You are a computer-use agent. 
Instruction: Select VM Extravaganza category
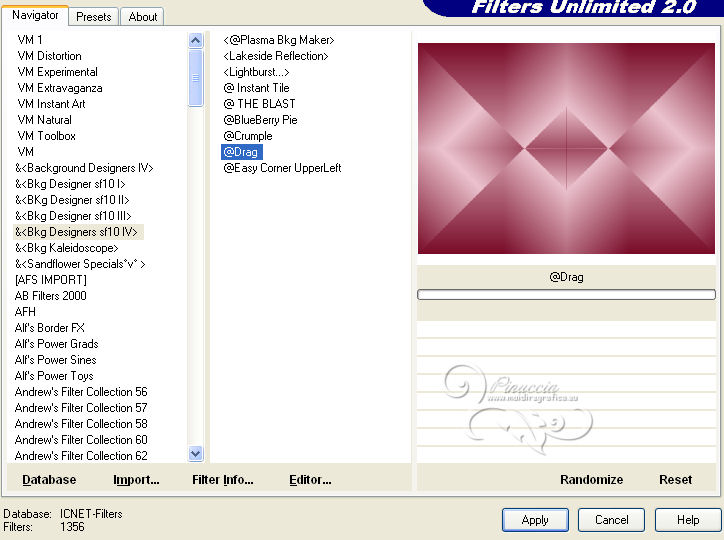(x=60, y=88)
